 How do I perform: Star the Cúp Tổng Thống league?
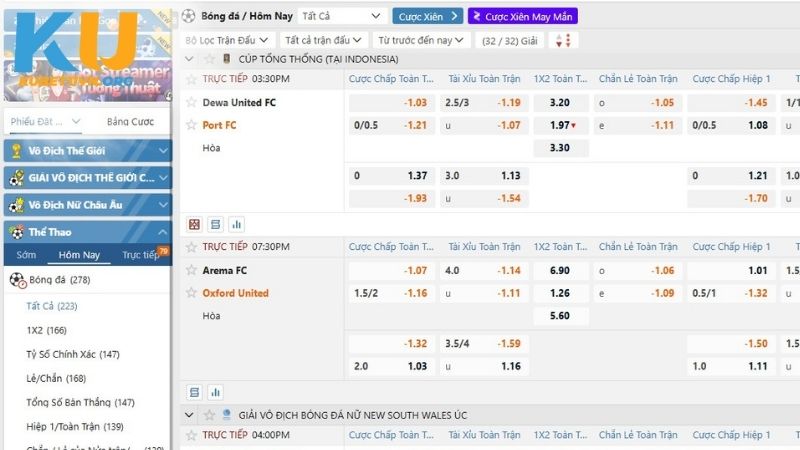coord(209,59)
